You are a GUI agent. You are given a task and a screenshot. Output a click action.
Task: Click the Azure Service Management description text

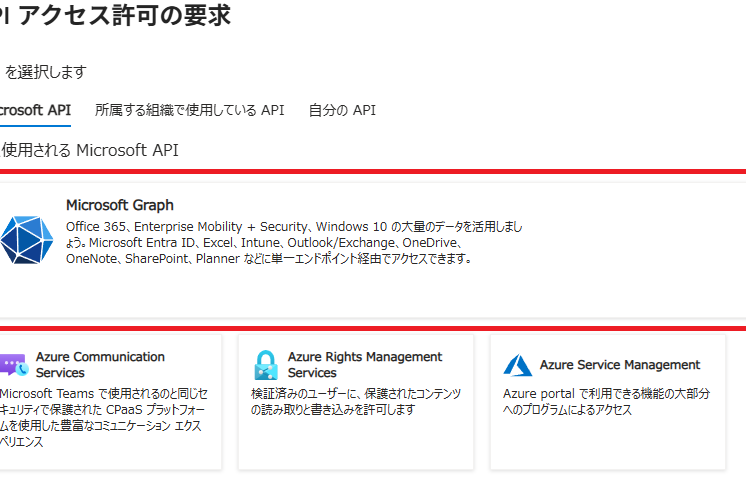[x=605, y=402]
